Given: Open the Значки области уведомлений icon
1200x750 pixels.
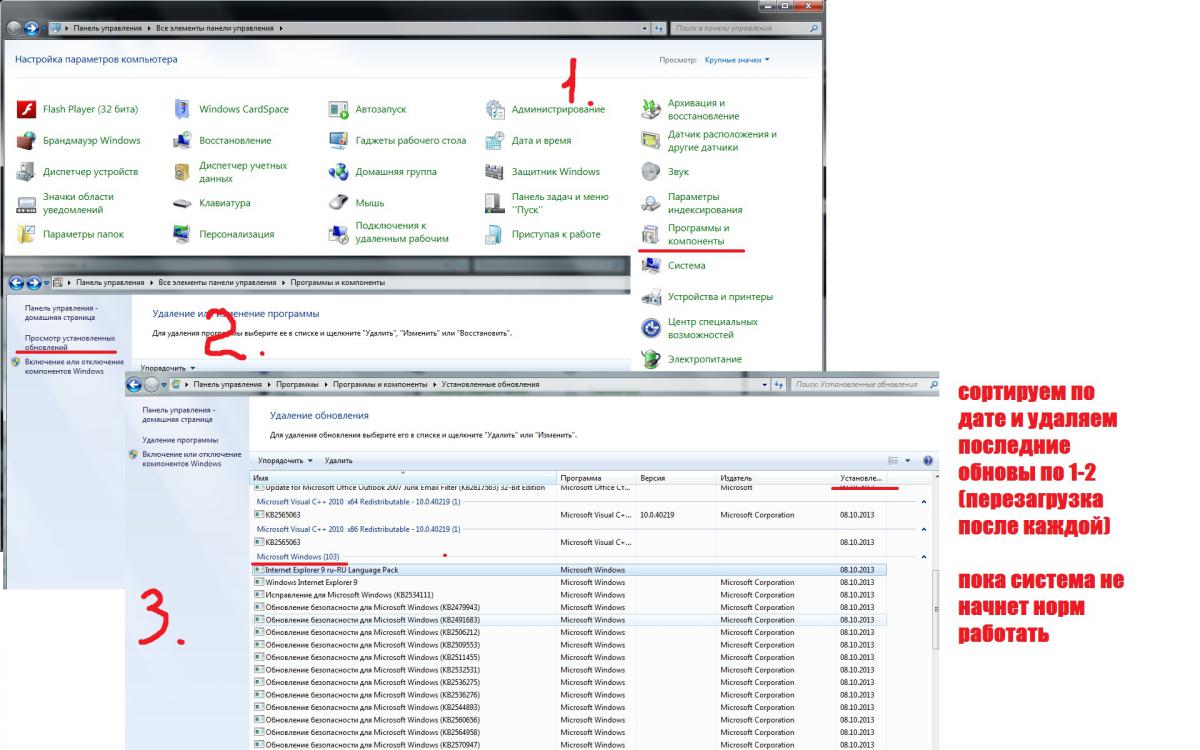Looking at the screenshot, I should coord(27,203).
